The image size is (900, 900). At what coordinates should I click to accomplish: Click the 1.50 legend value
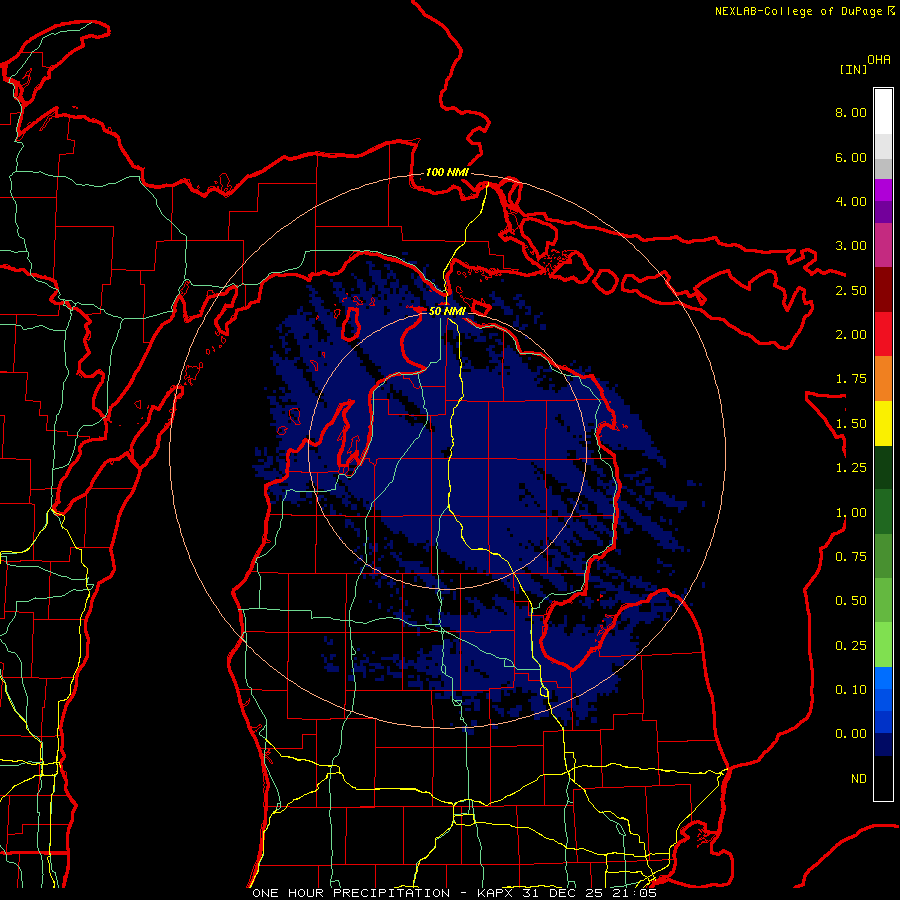(851, 424)
